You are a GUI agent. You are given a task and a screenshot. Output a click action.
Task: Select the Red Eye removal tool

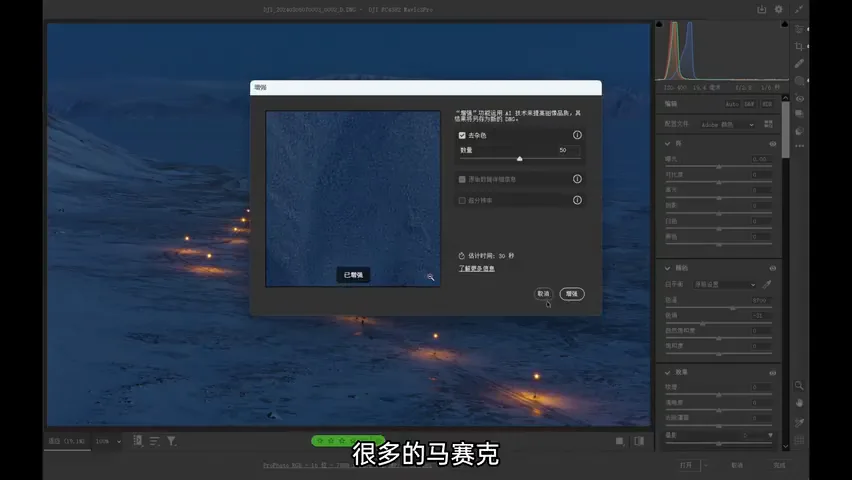(799, 98)
